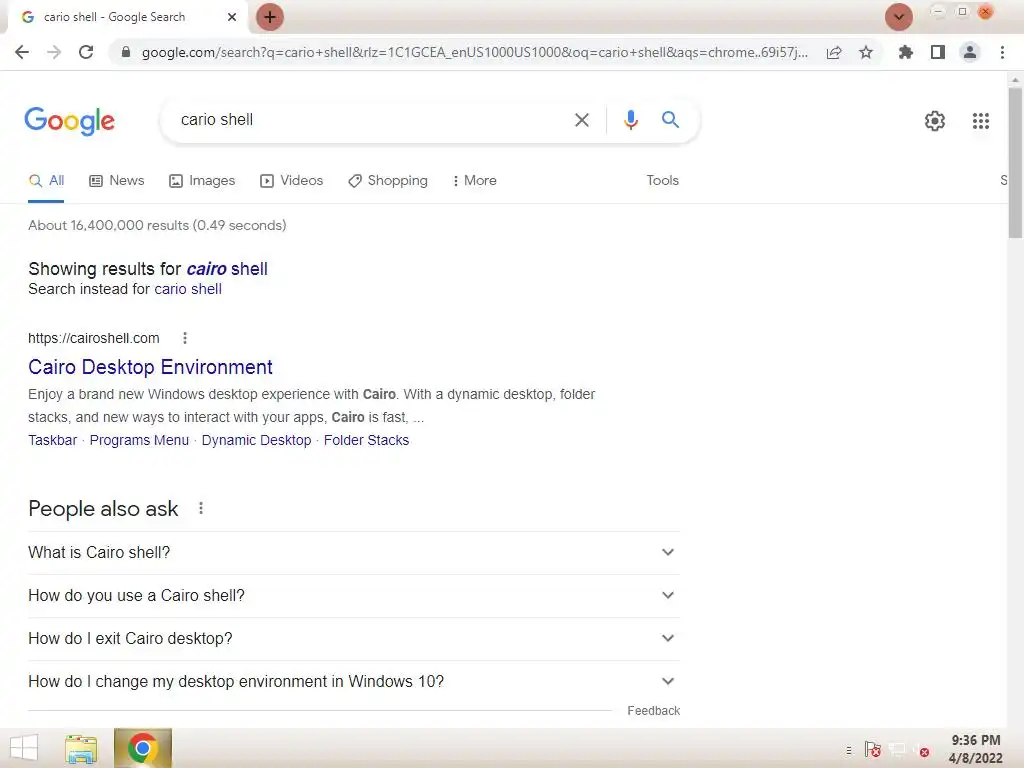Click the Google logo
The image size is (1024, 768).
click(69, 121)
